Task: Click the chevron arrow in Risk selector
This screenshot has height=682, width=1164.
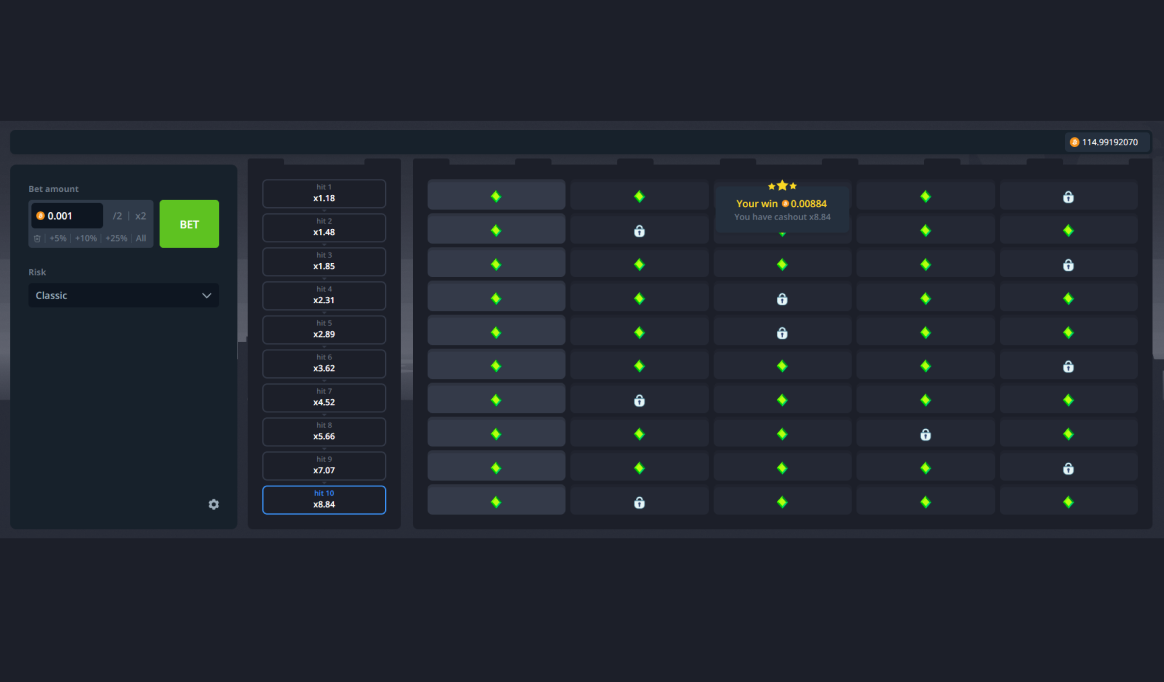Action: tap(206, 295)
